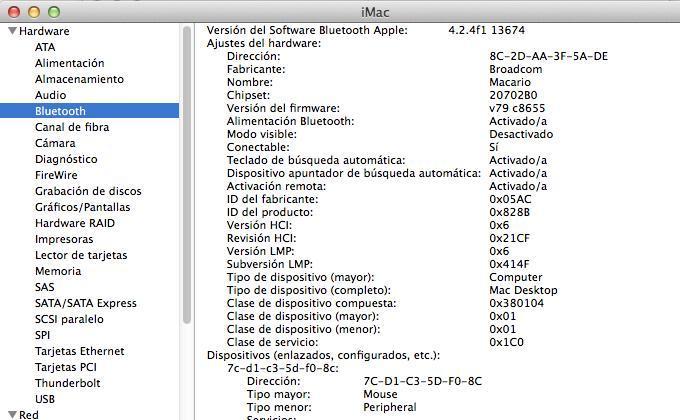Collapse the Hardware section triangle
The height and width of the screenshot is (420, 680).
click(10, 31)
